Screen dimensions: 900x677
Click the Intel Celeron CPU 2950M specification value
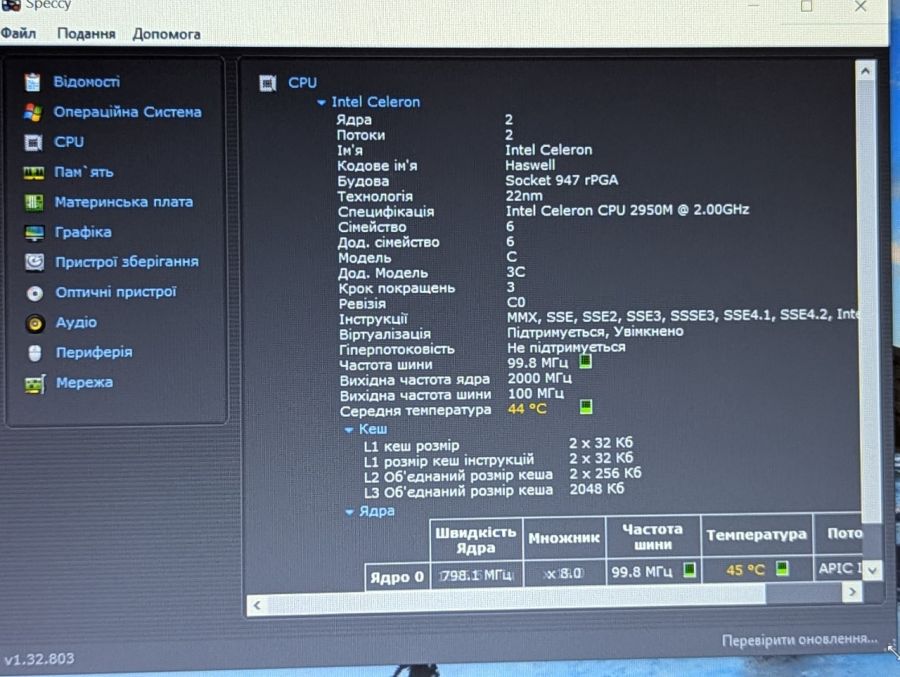click(x=627, y=210)
